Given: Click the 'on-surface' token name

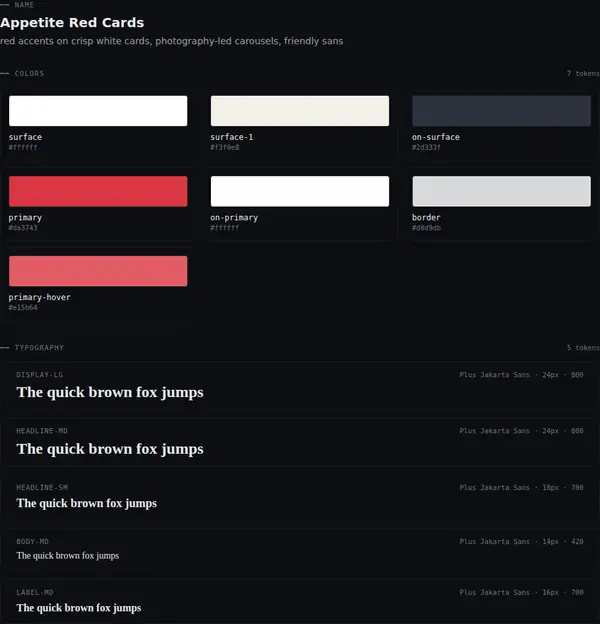Looking at the screenshot, I should click(x=436, y=137).
